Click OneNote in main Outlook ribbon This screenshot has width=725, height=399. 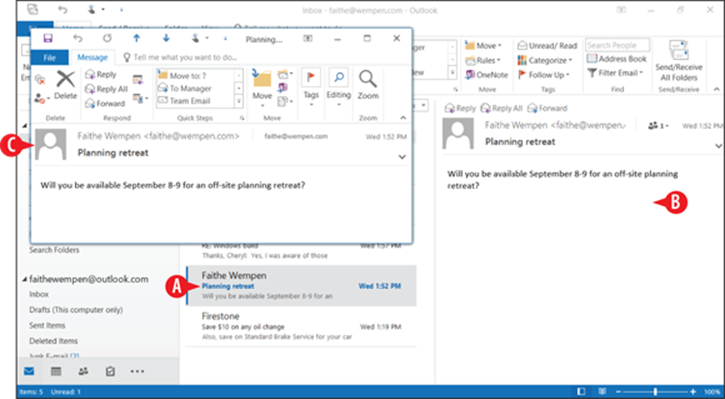coord(486,74)
